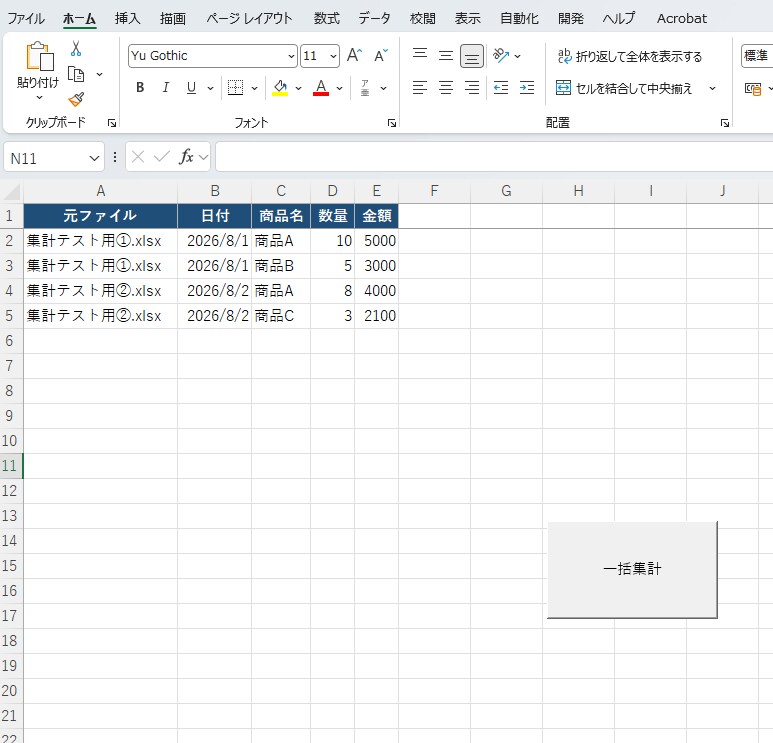Viewport: 773px width, 743px height.
Task: Expand the copy options arrow
Action: [x=100, y=74]
